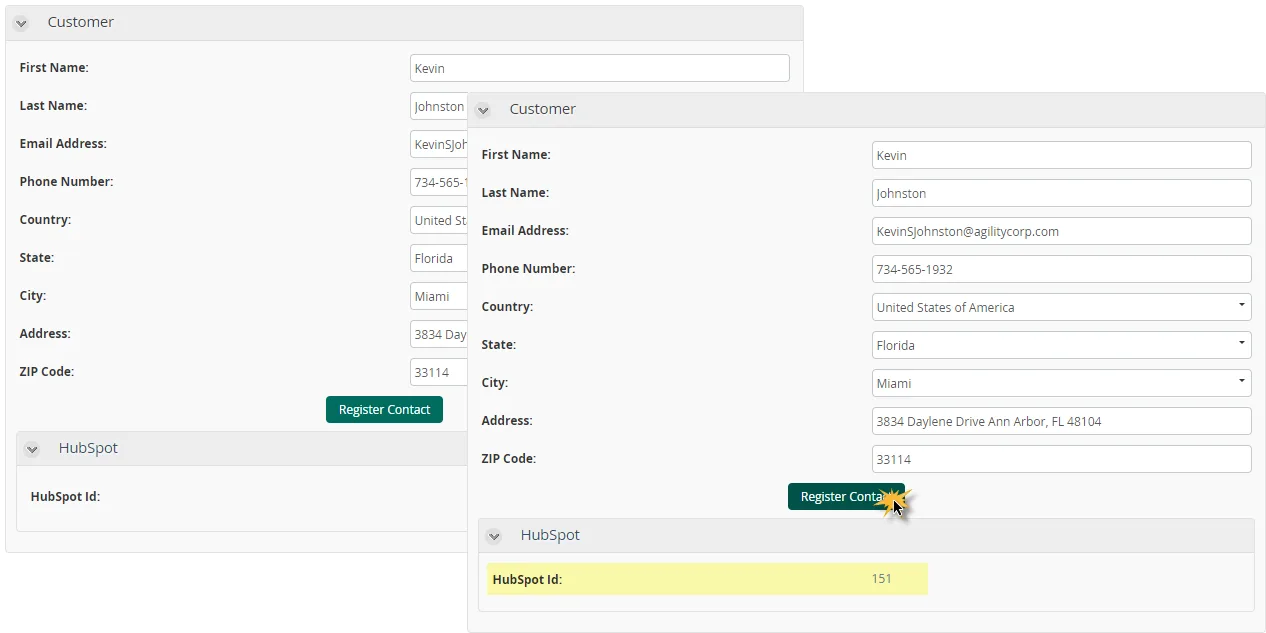Collapse the Customer section in the back form
1266x633 pixels.
[x=21, y=23]
